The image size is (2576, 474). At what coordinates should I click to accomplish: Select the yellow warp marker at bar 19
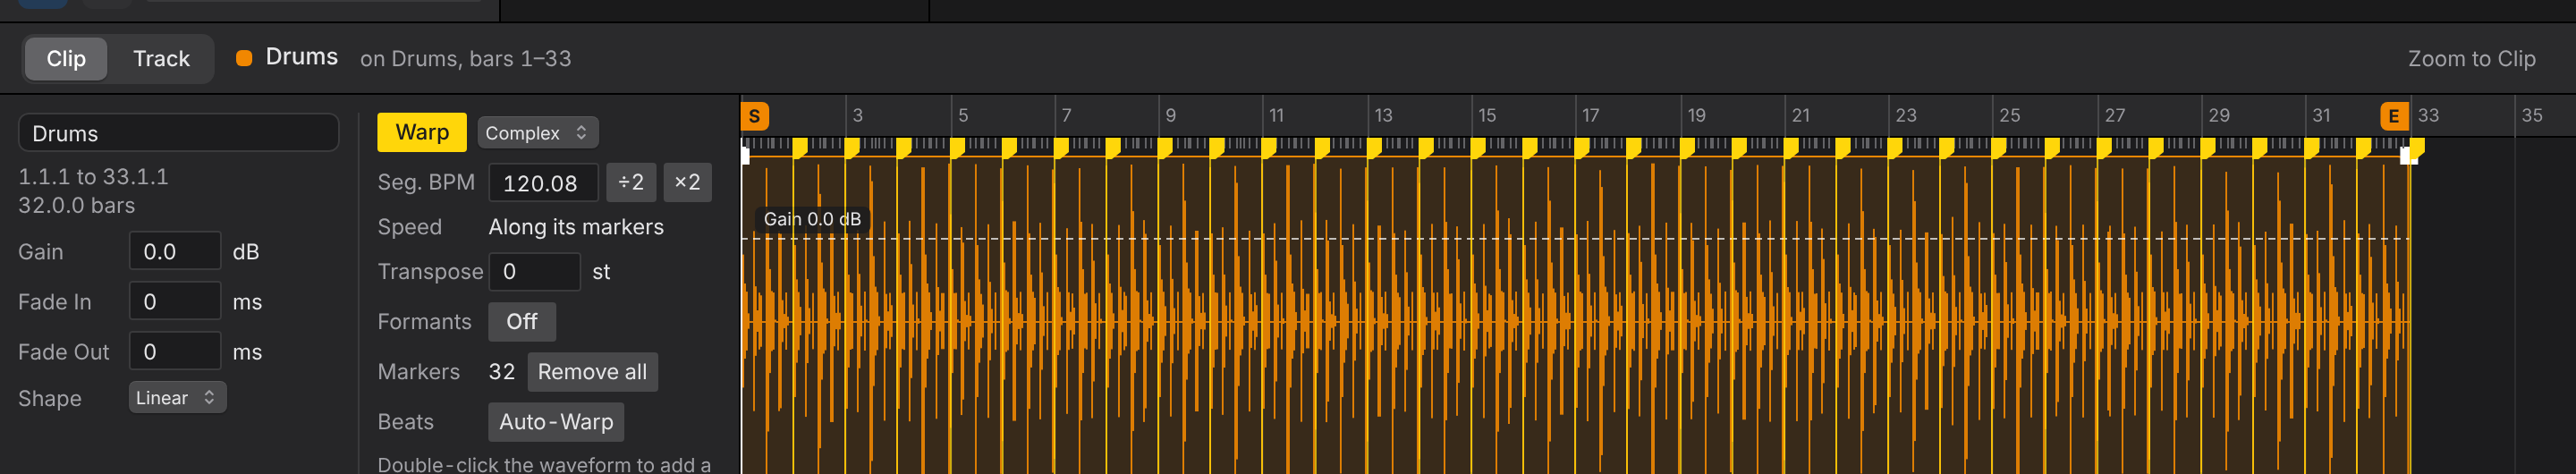coord(1688,147)
